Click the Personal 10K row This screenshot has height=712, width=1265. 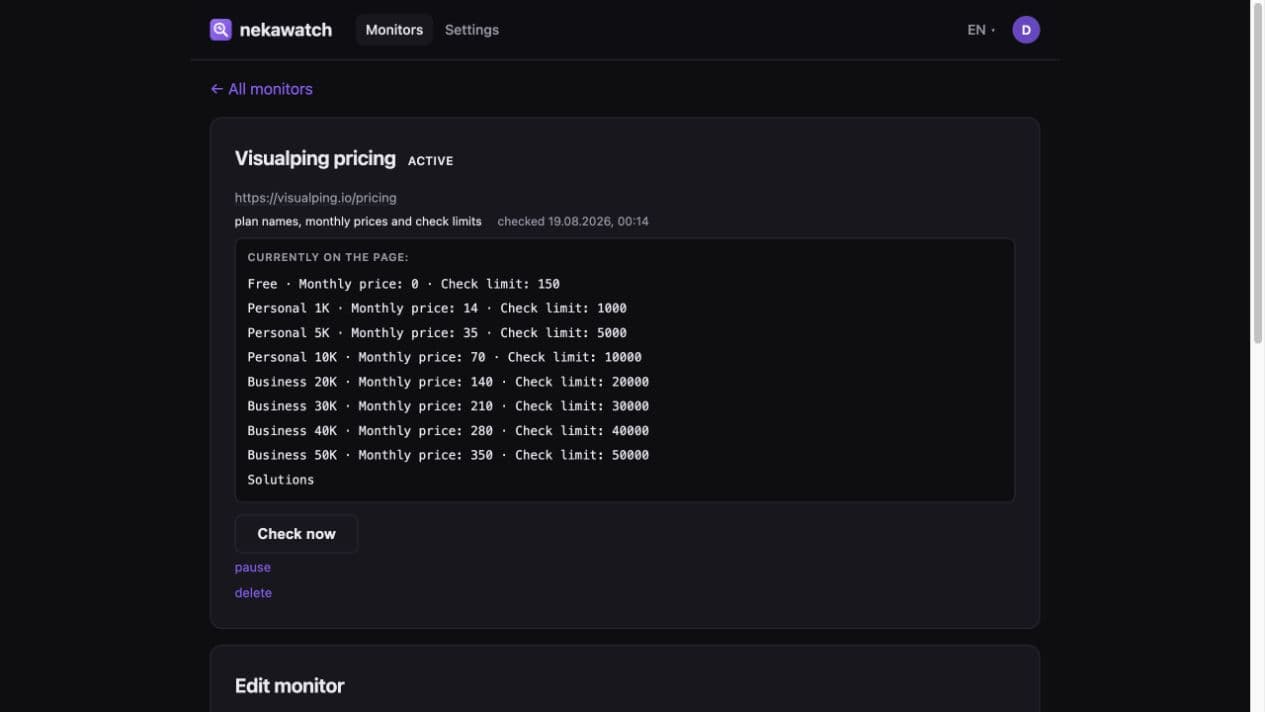445,357
